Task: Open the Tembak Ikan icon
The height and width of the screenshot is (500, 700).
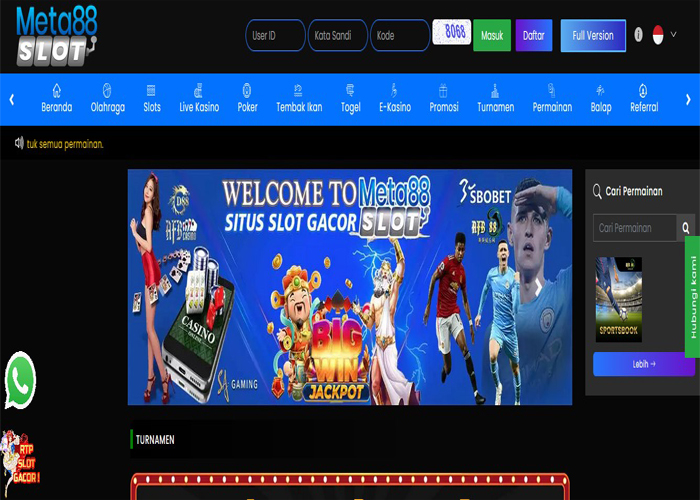Action: click(x=298, y=90)
